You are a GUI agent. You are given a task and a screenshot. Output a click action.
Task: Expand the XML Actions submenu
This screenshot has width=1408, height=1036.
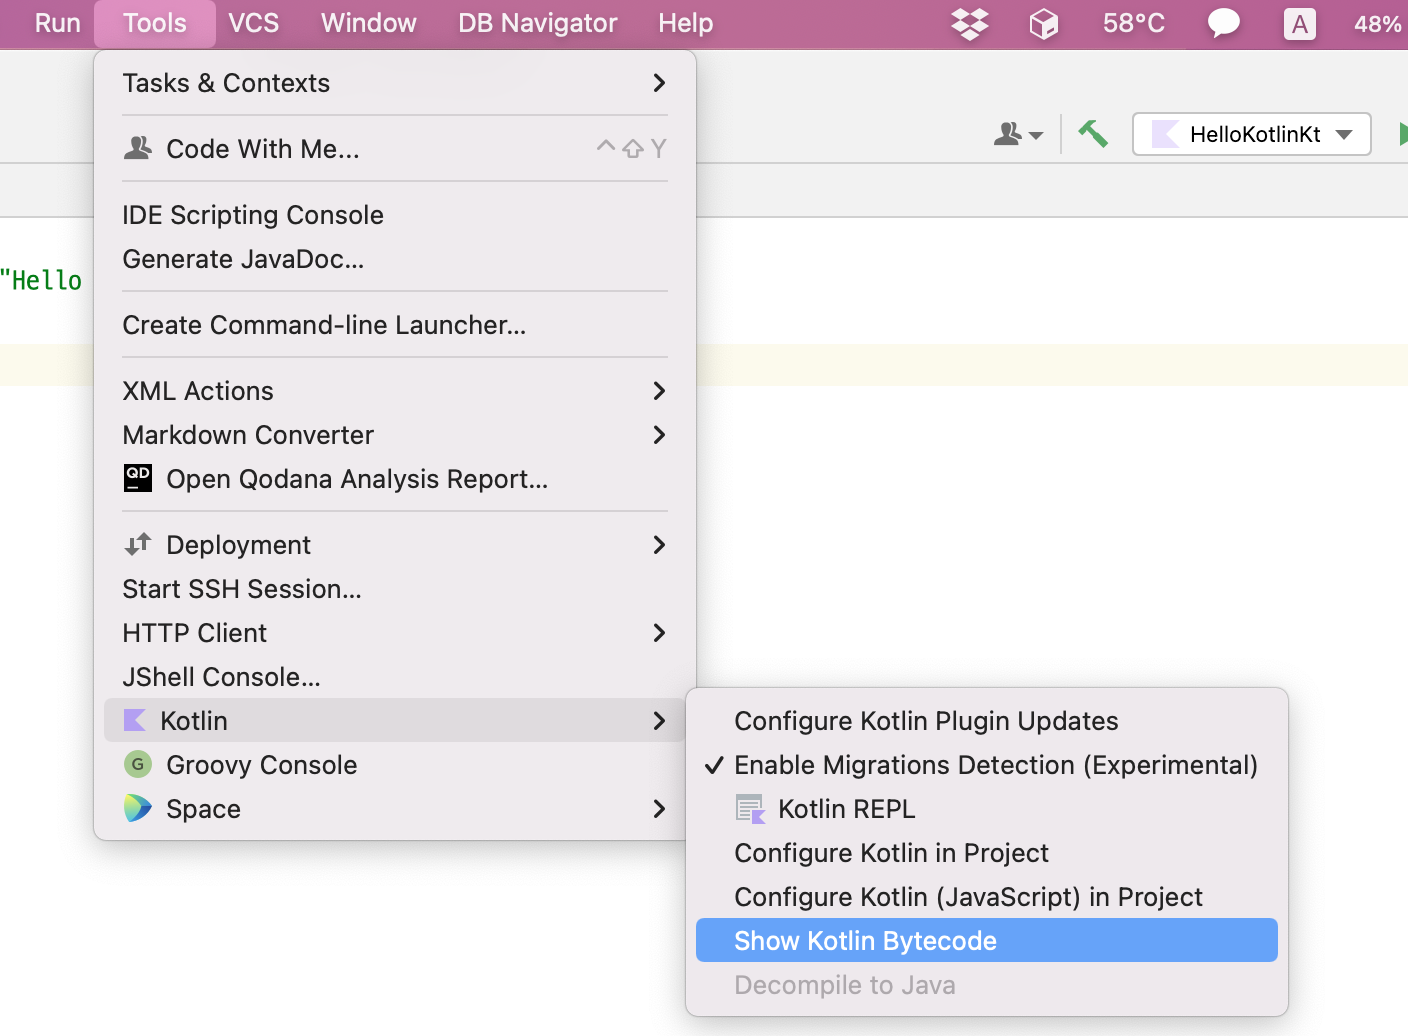click(x=395, y=391)
